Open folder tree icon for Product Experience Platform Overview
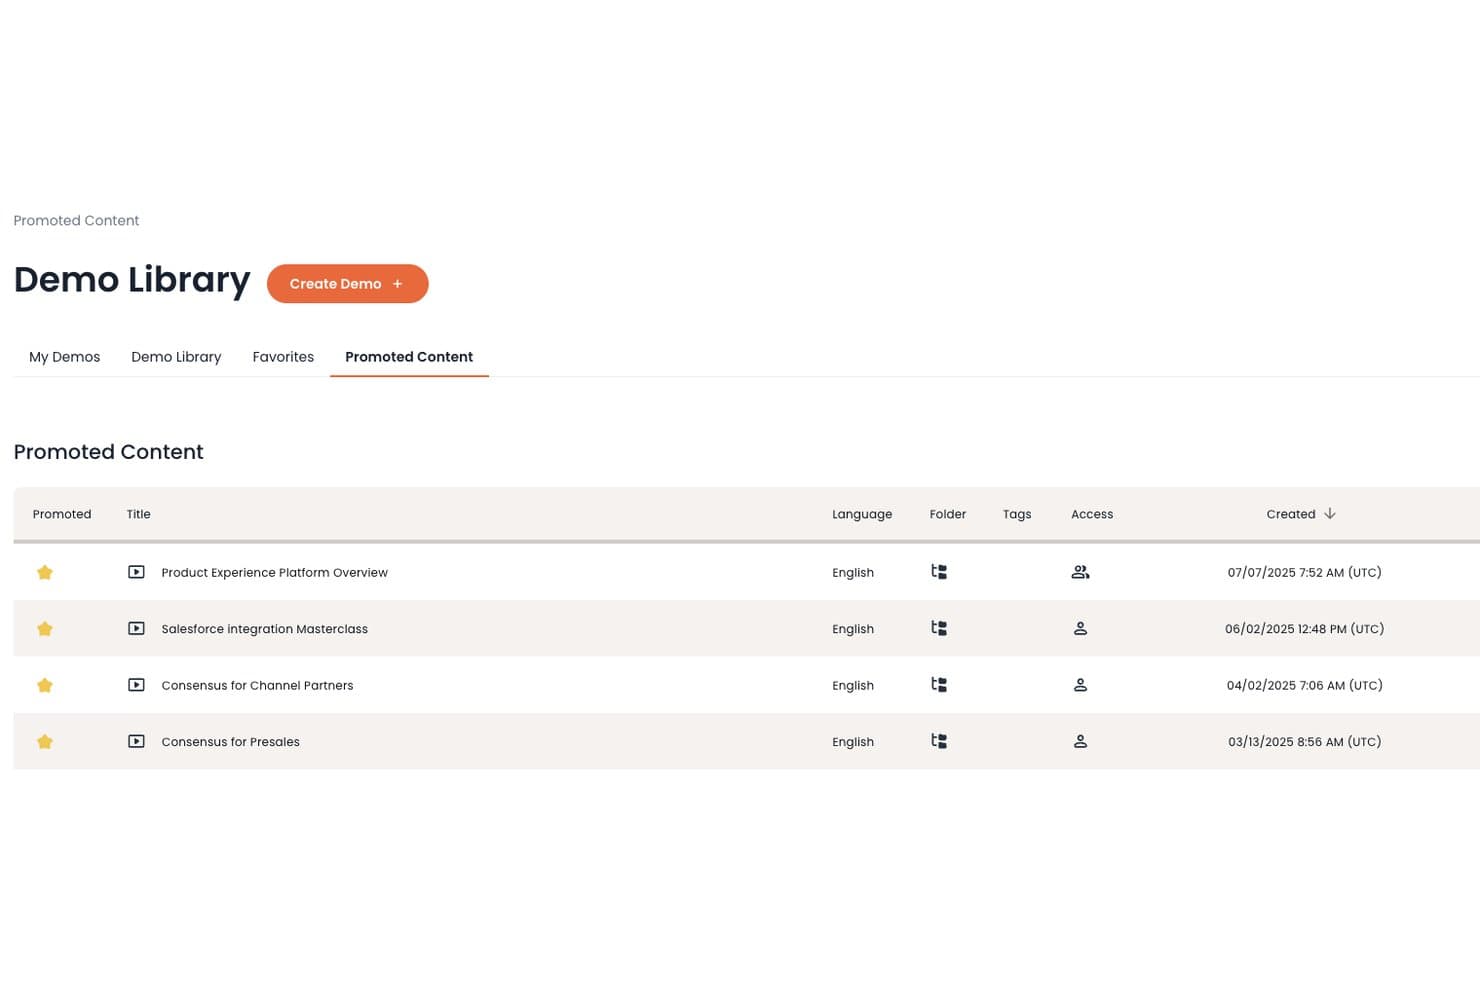Viewport: 1480px width, 987px height. [x=939, y=572]
